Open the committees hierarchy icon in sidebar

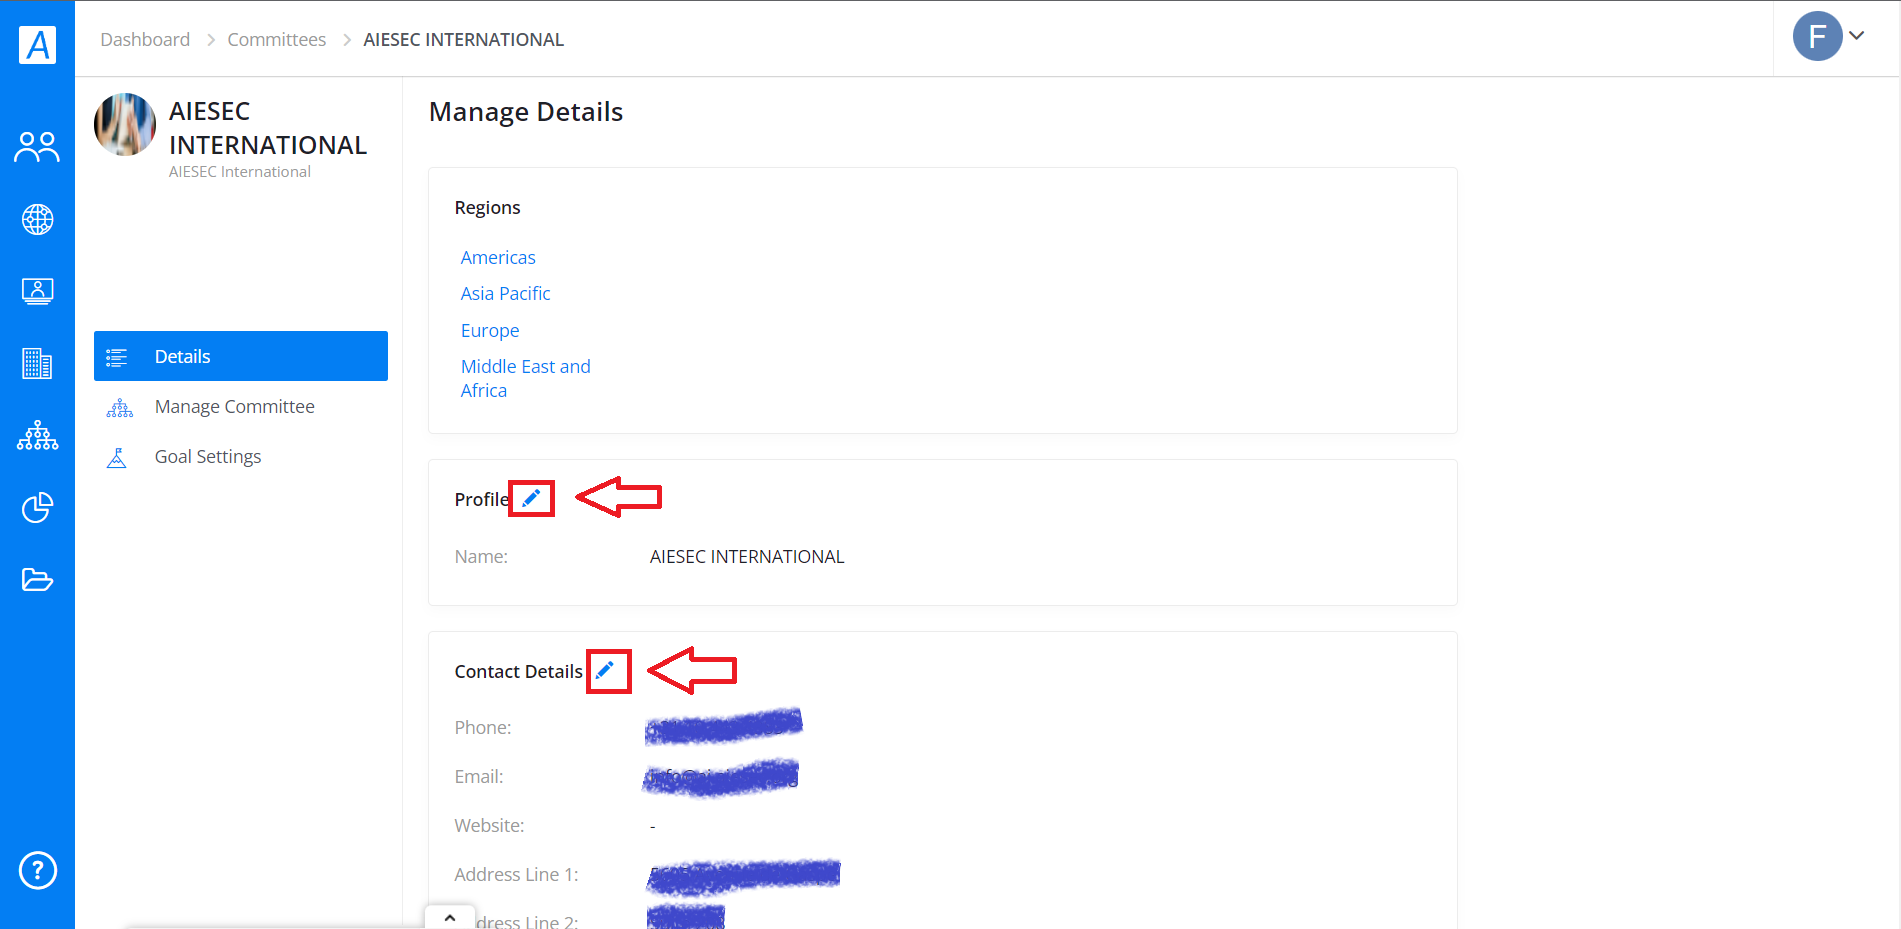(x=37, y=435)
